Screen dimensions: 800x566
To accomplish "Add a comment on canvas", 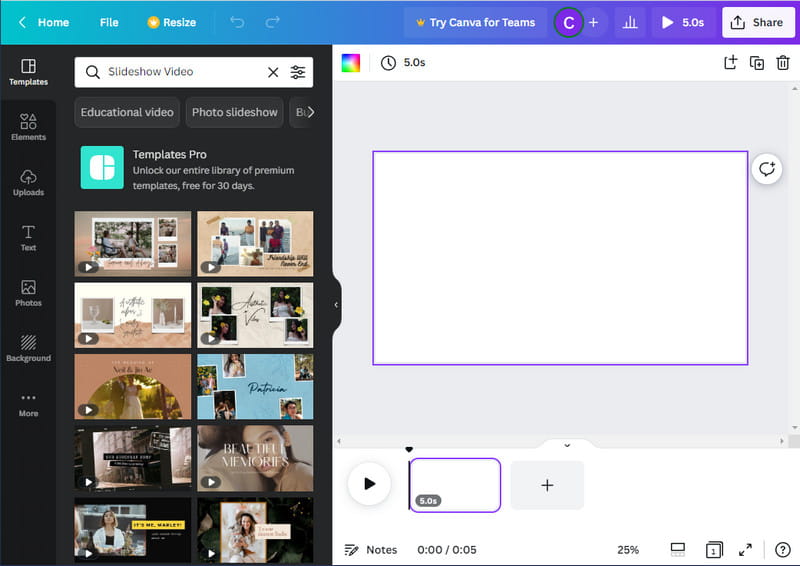I will [766, 169].
